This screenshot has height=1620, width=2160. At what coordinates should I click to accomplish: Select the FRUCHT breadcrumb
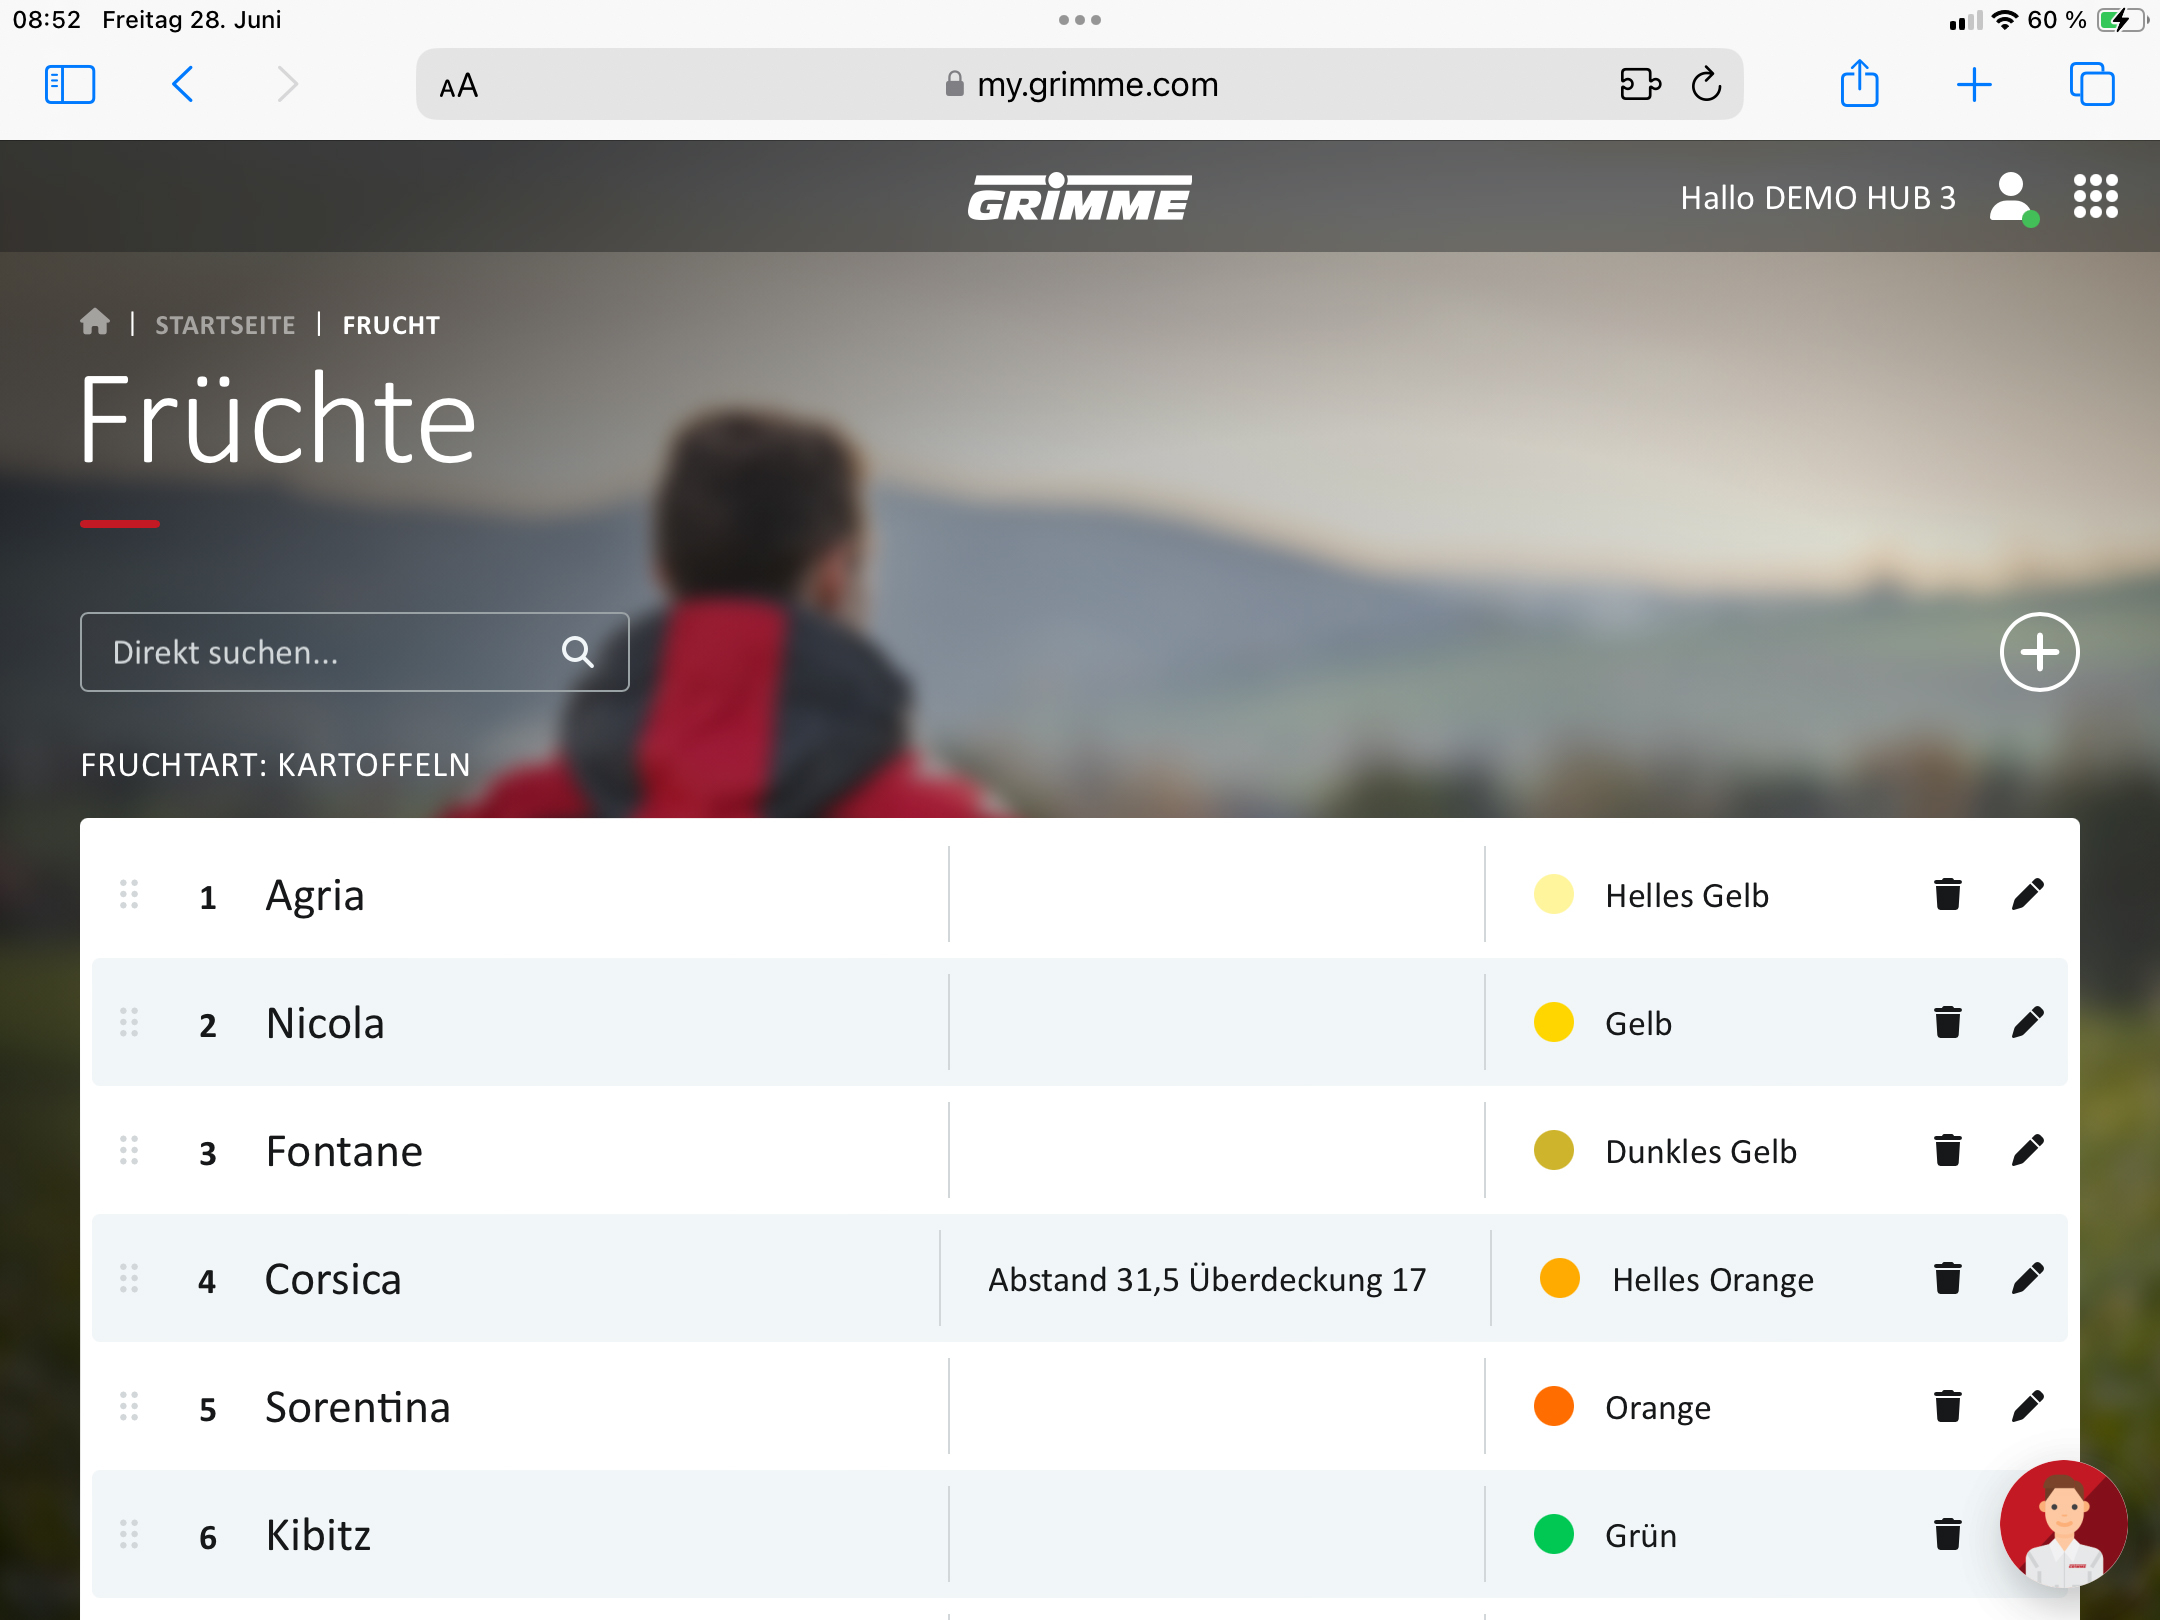point(391,325)
